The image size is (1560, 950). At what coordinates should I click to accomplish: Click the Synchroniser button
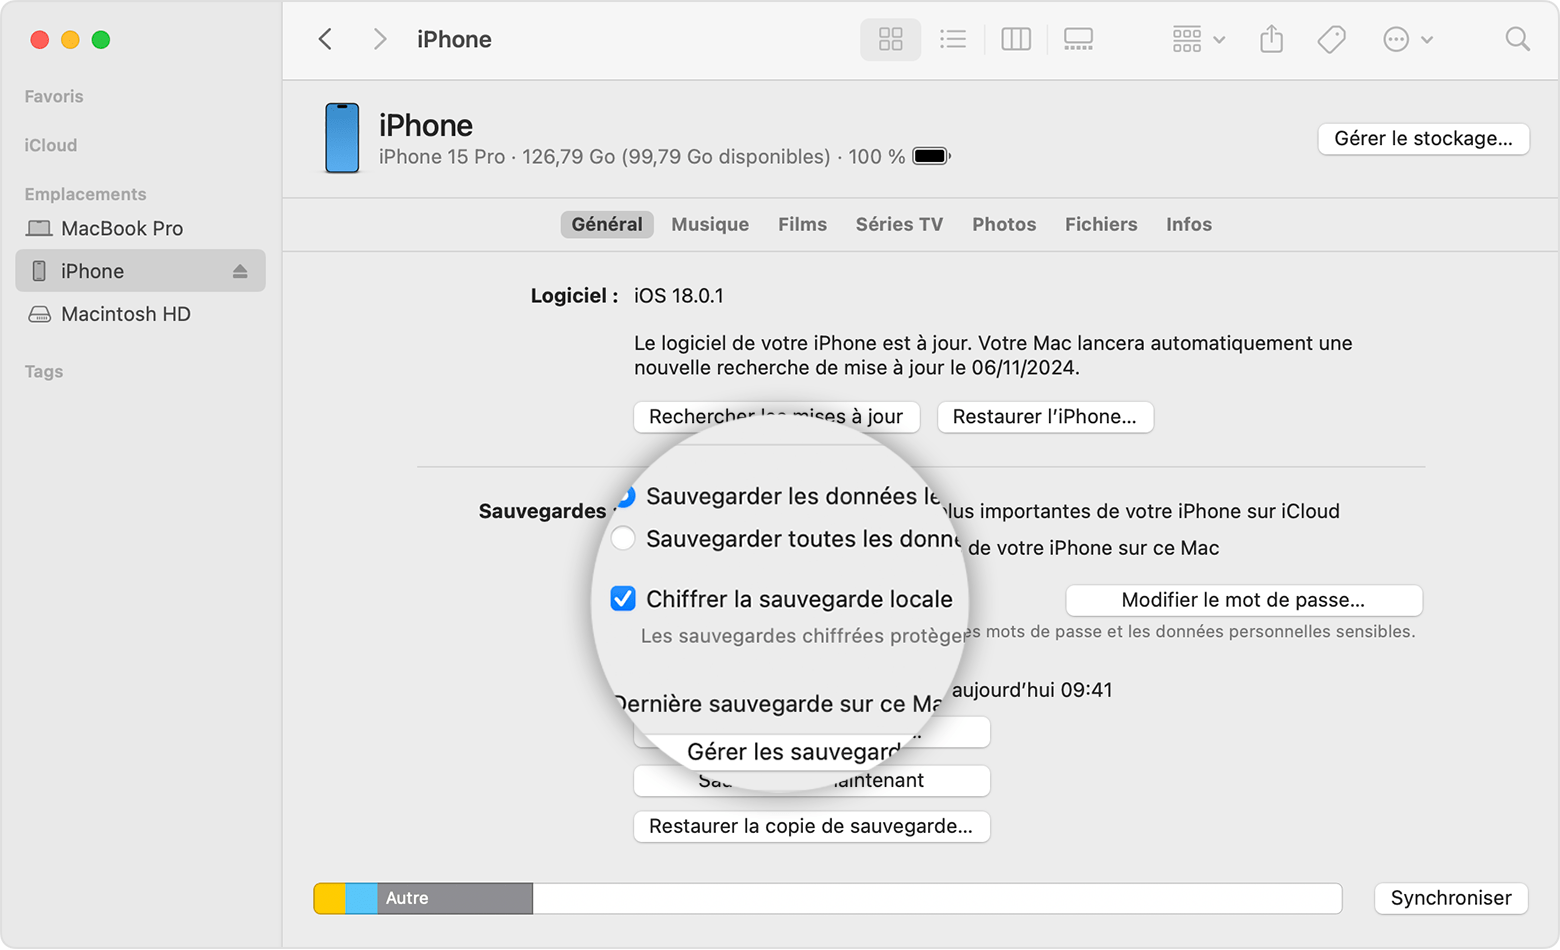pyautogui.click(x=1451, y=898)
